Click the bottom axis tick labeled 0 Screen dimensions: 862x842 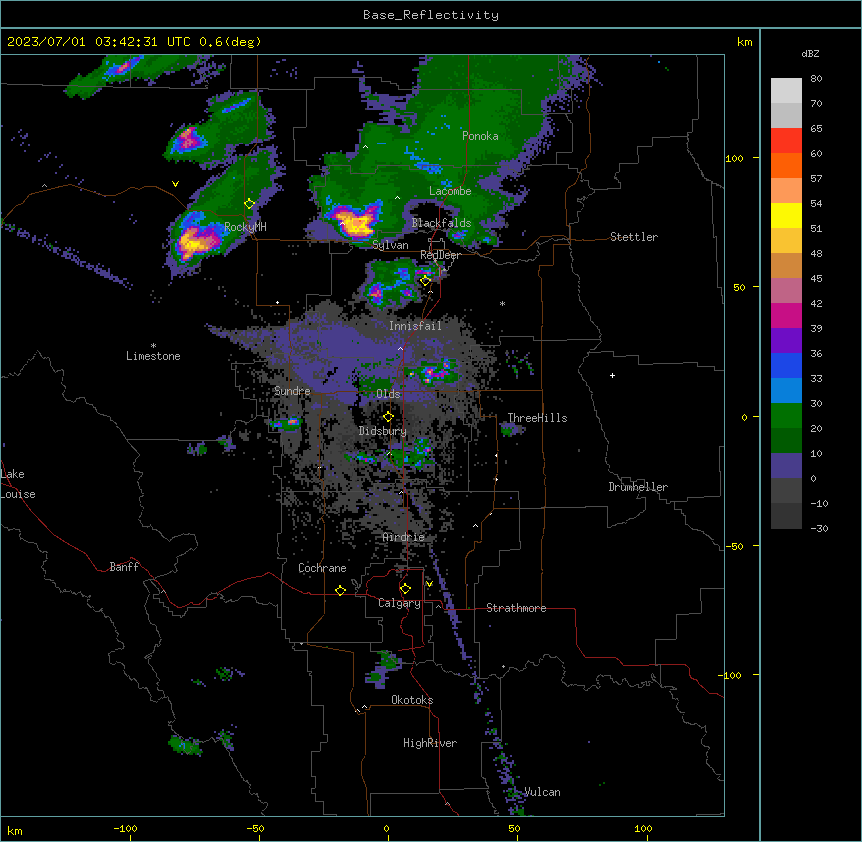386,829
